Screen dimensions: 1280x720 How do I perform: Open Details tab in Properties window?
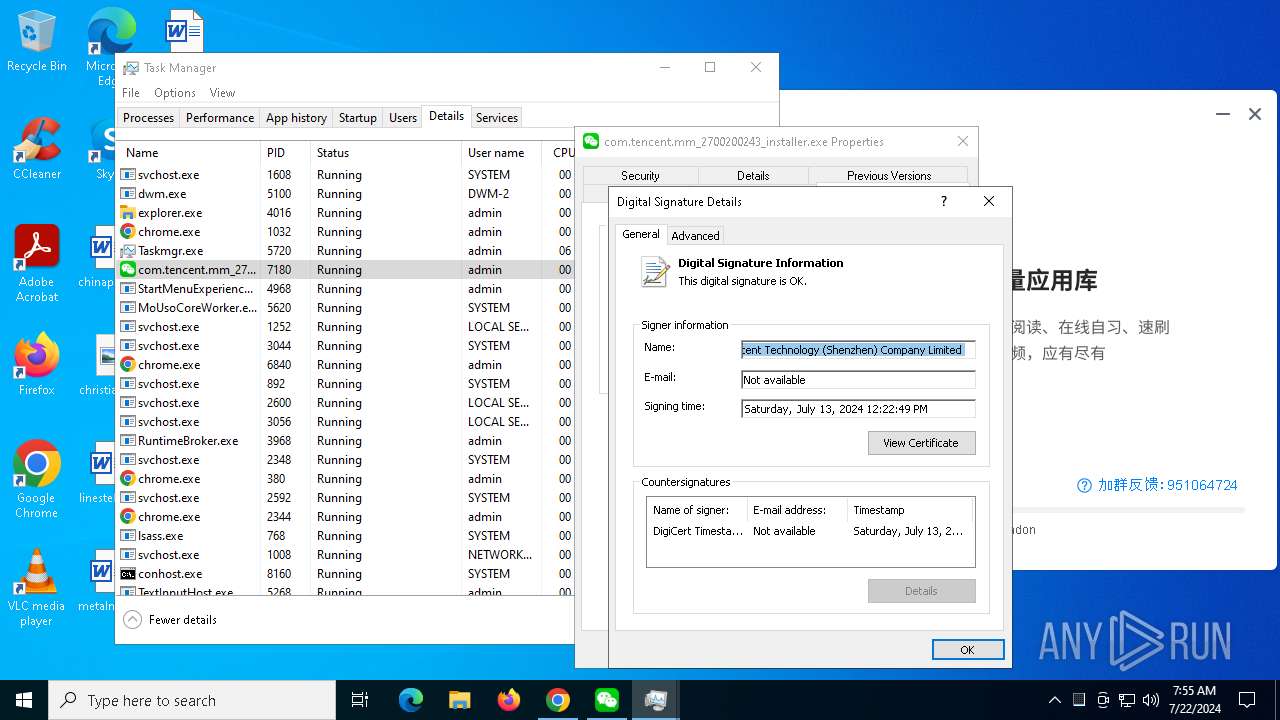click(753, 175)
